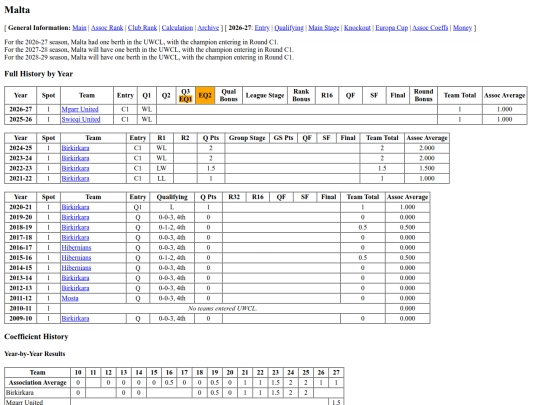This screenshot has height=405, width=540.
Task: Open Mosta team link in 2011-12 row
Action: point(70,298)
